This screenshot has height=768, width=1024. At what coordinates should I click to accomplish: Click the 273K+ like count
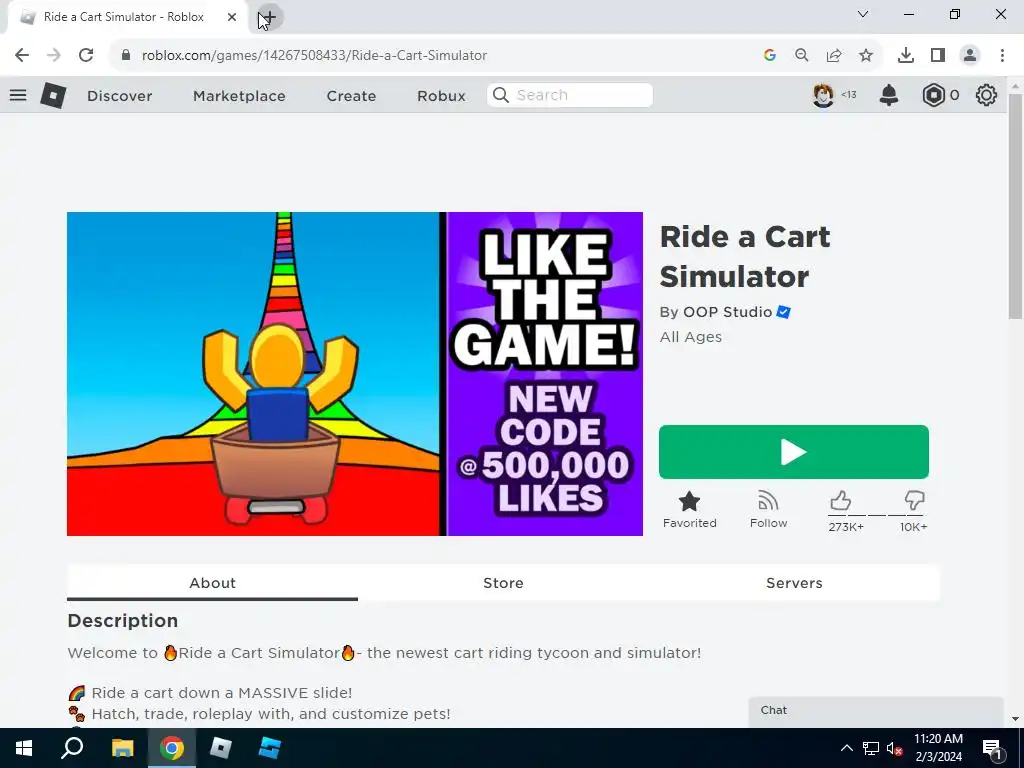(846, 527)
